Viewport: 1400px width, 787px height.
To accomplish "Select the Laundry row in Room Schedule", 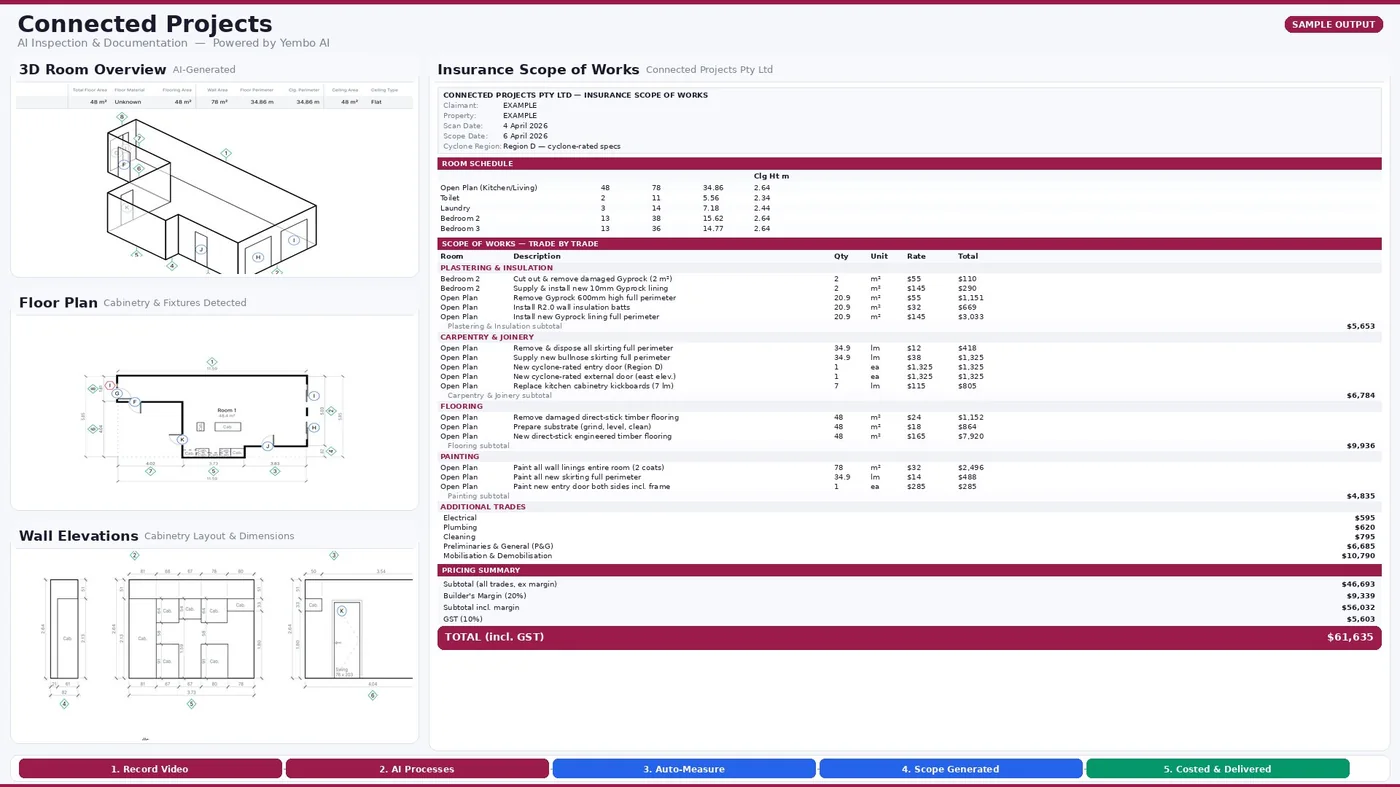I will [909, 208].
